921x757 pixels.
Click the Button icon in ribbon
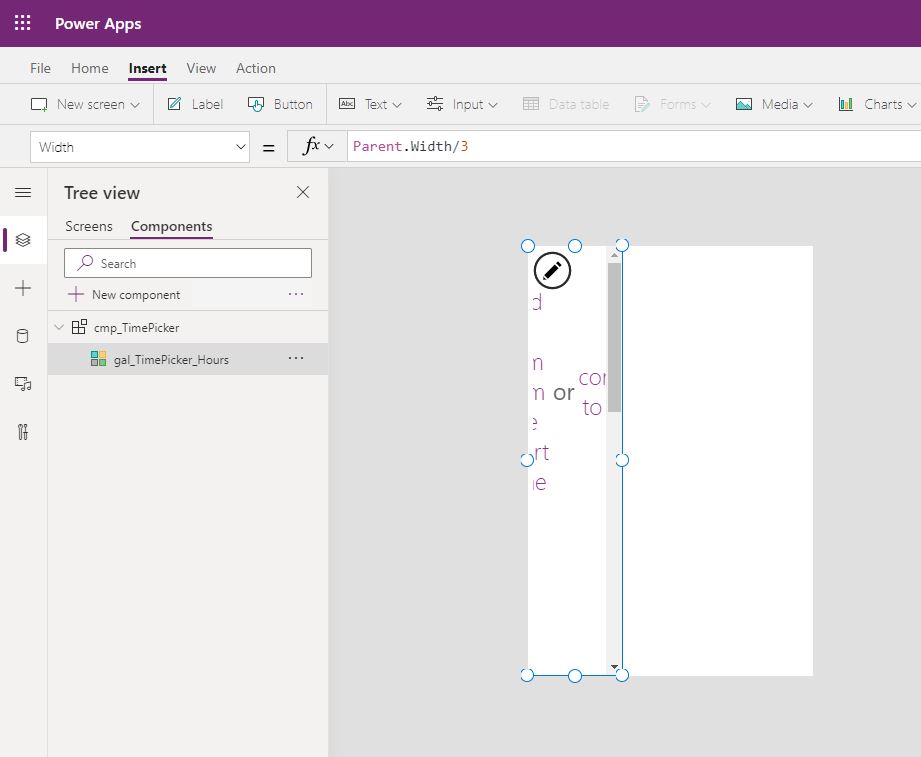coord(256,104)
